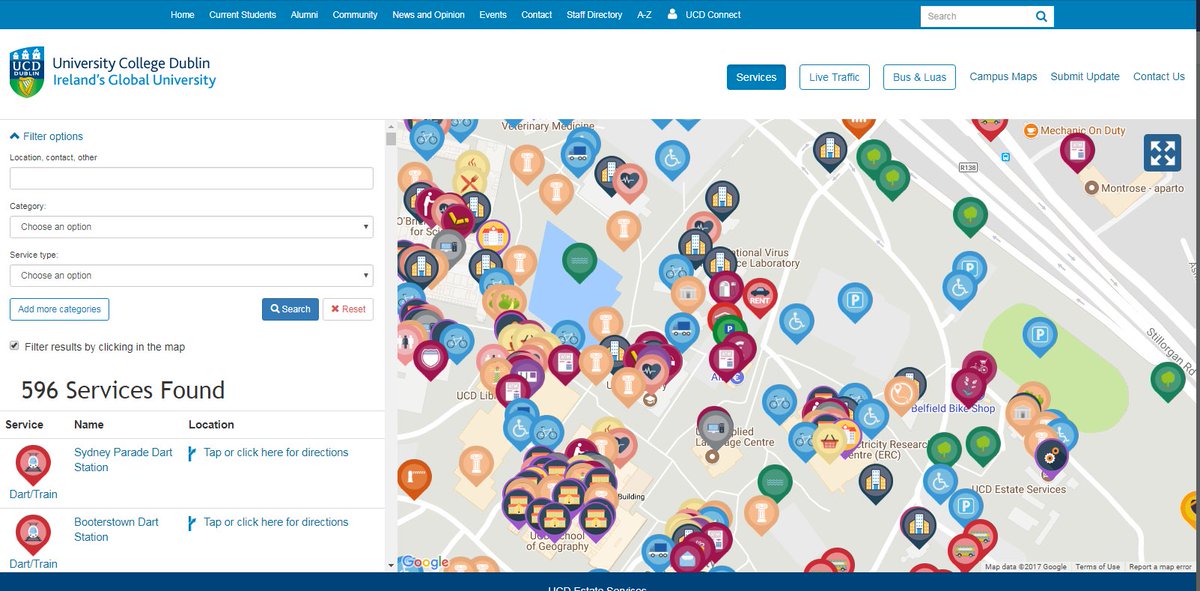Select the Sydney Parade Dart/Train icon
This screenshot has height=591, width=1200.
pos(33,464)
